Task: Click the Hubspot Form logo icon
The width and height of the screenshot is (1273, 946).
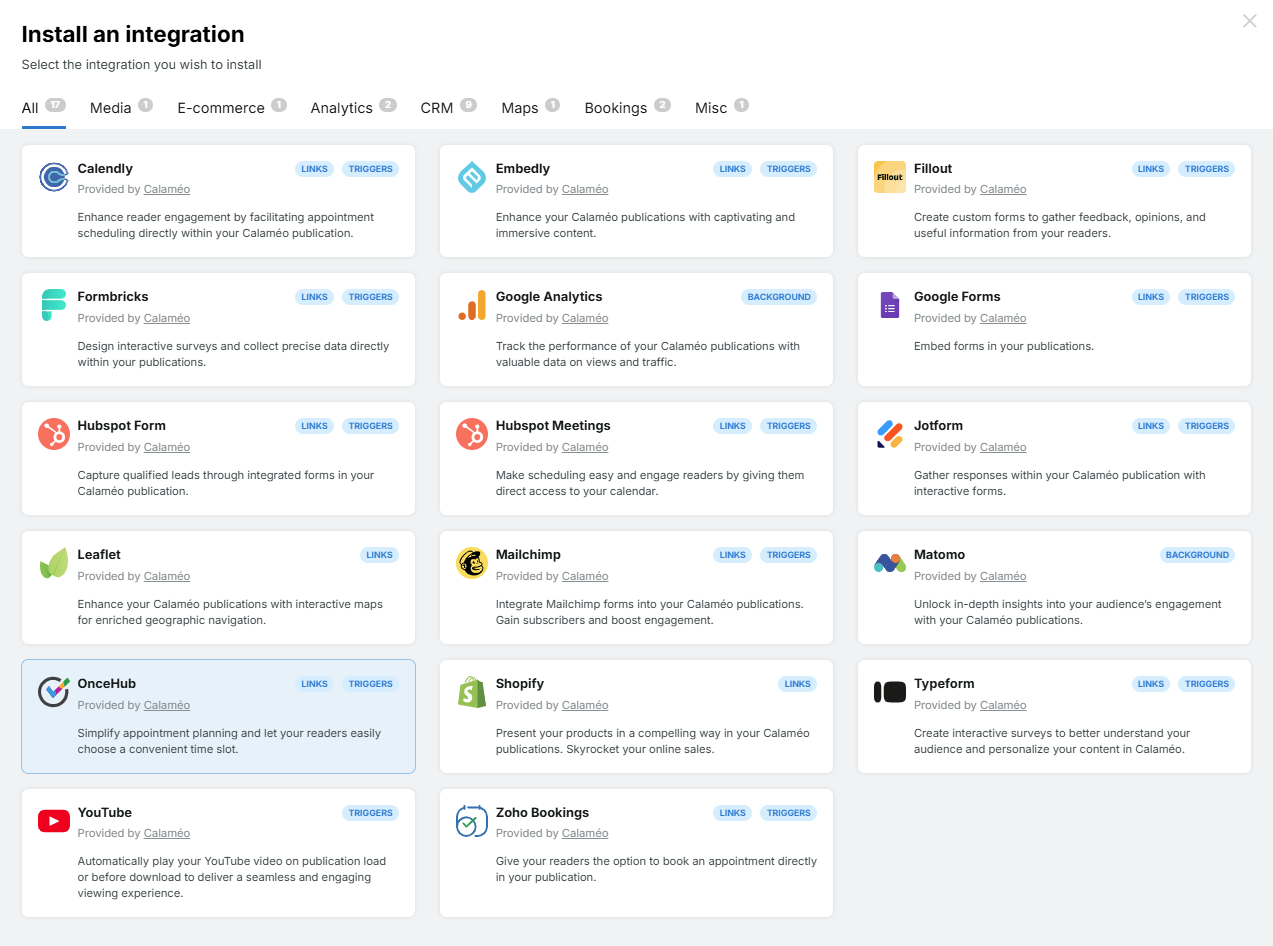Action: 54,435
